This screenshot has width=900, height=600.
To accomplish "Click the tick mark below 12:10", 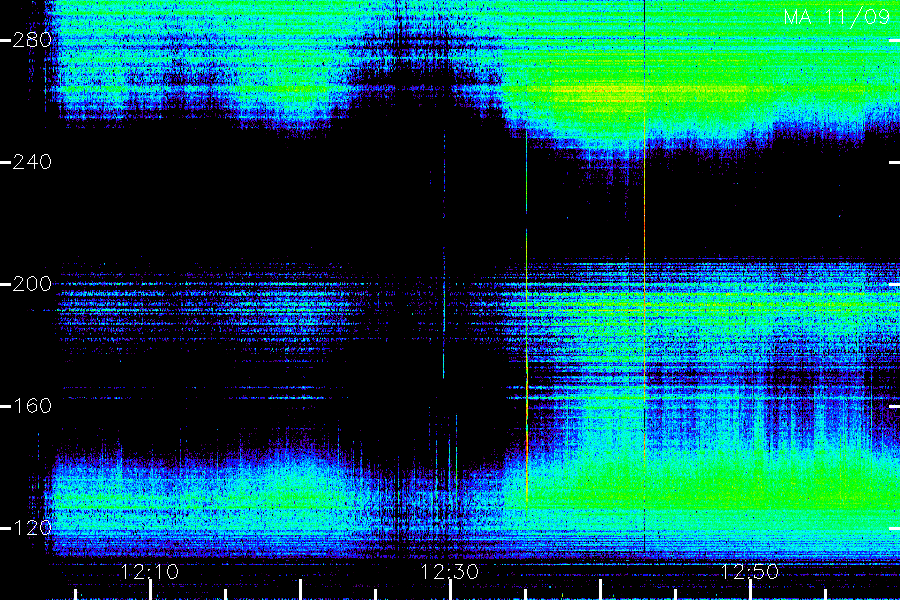I will click(x=150, y=590).
